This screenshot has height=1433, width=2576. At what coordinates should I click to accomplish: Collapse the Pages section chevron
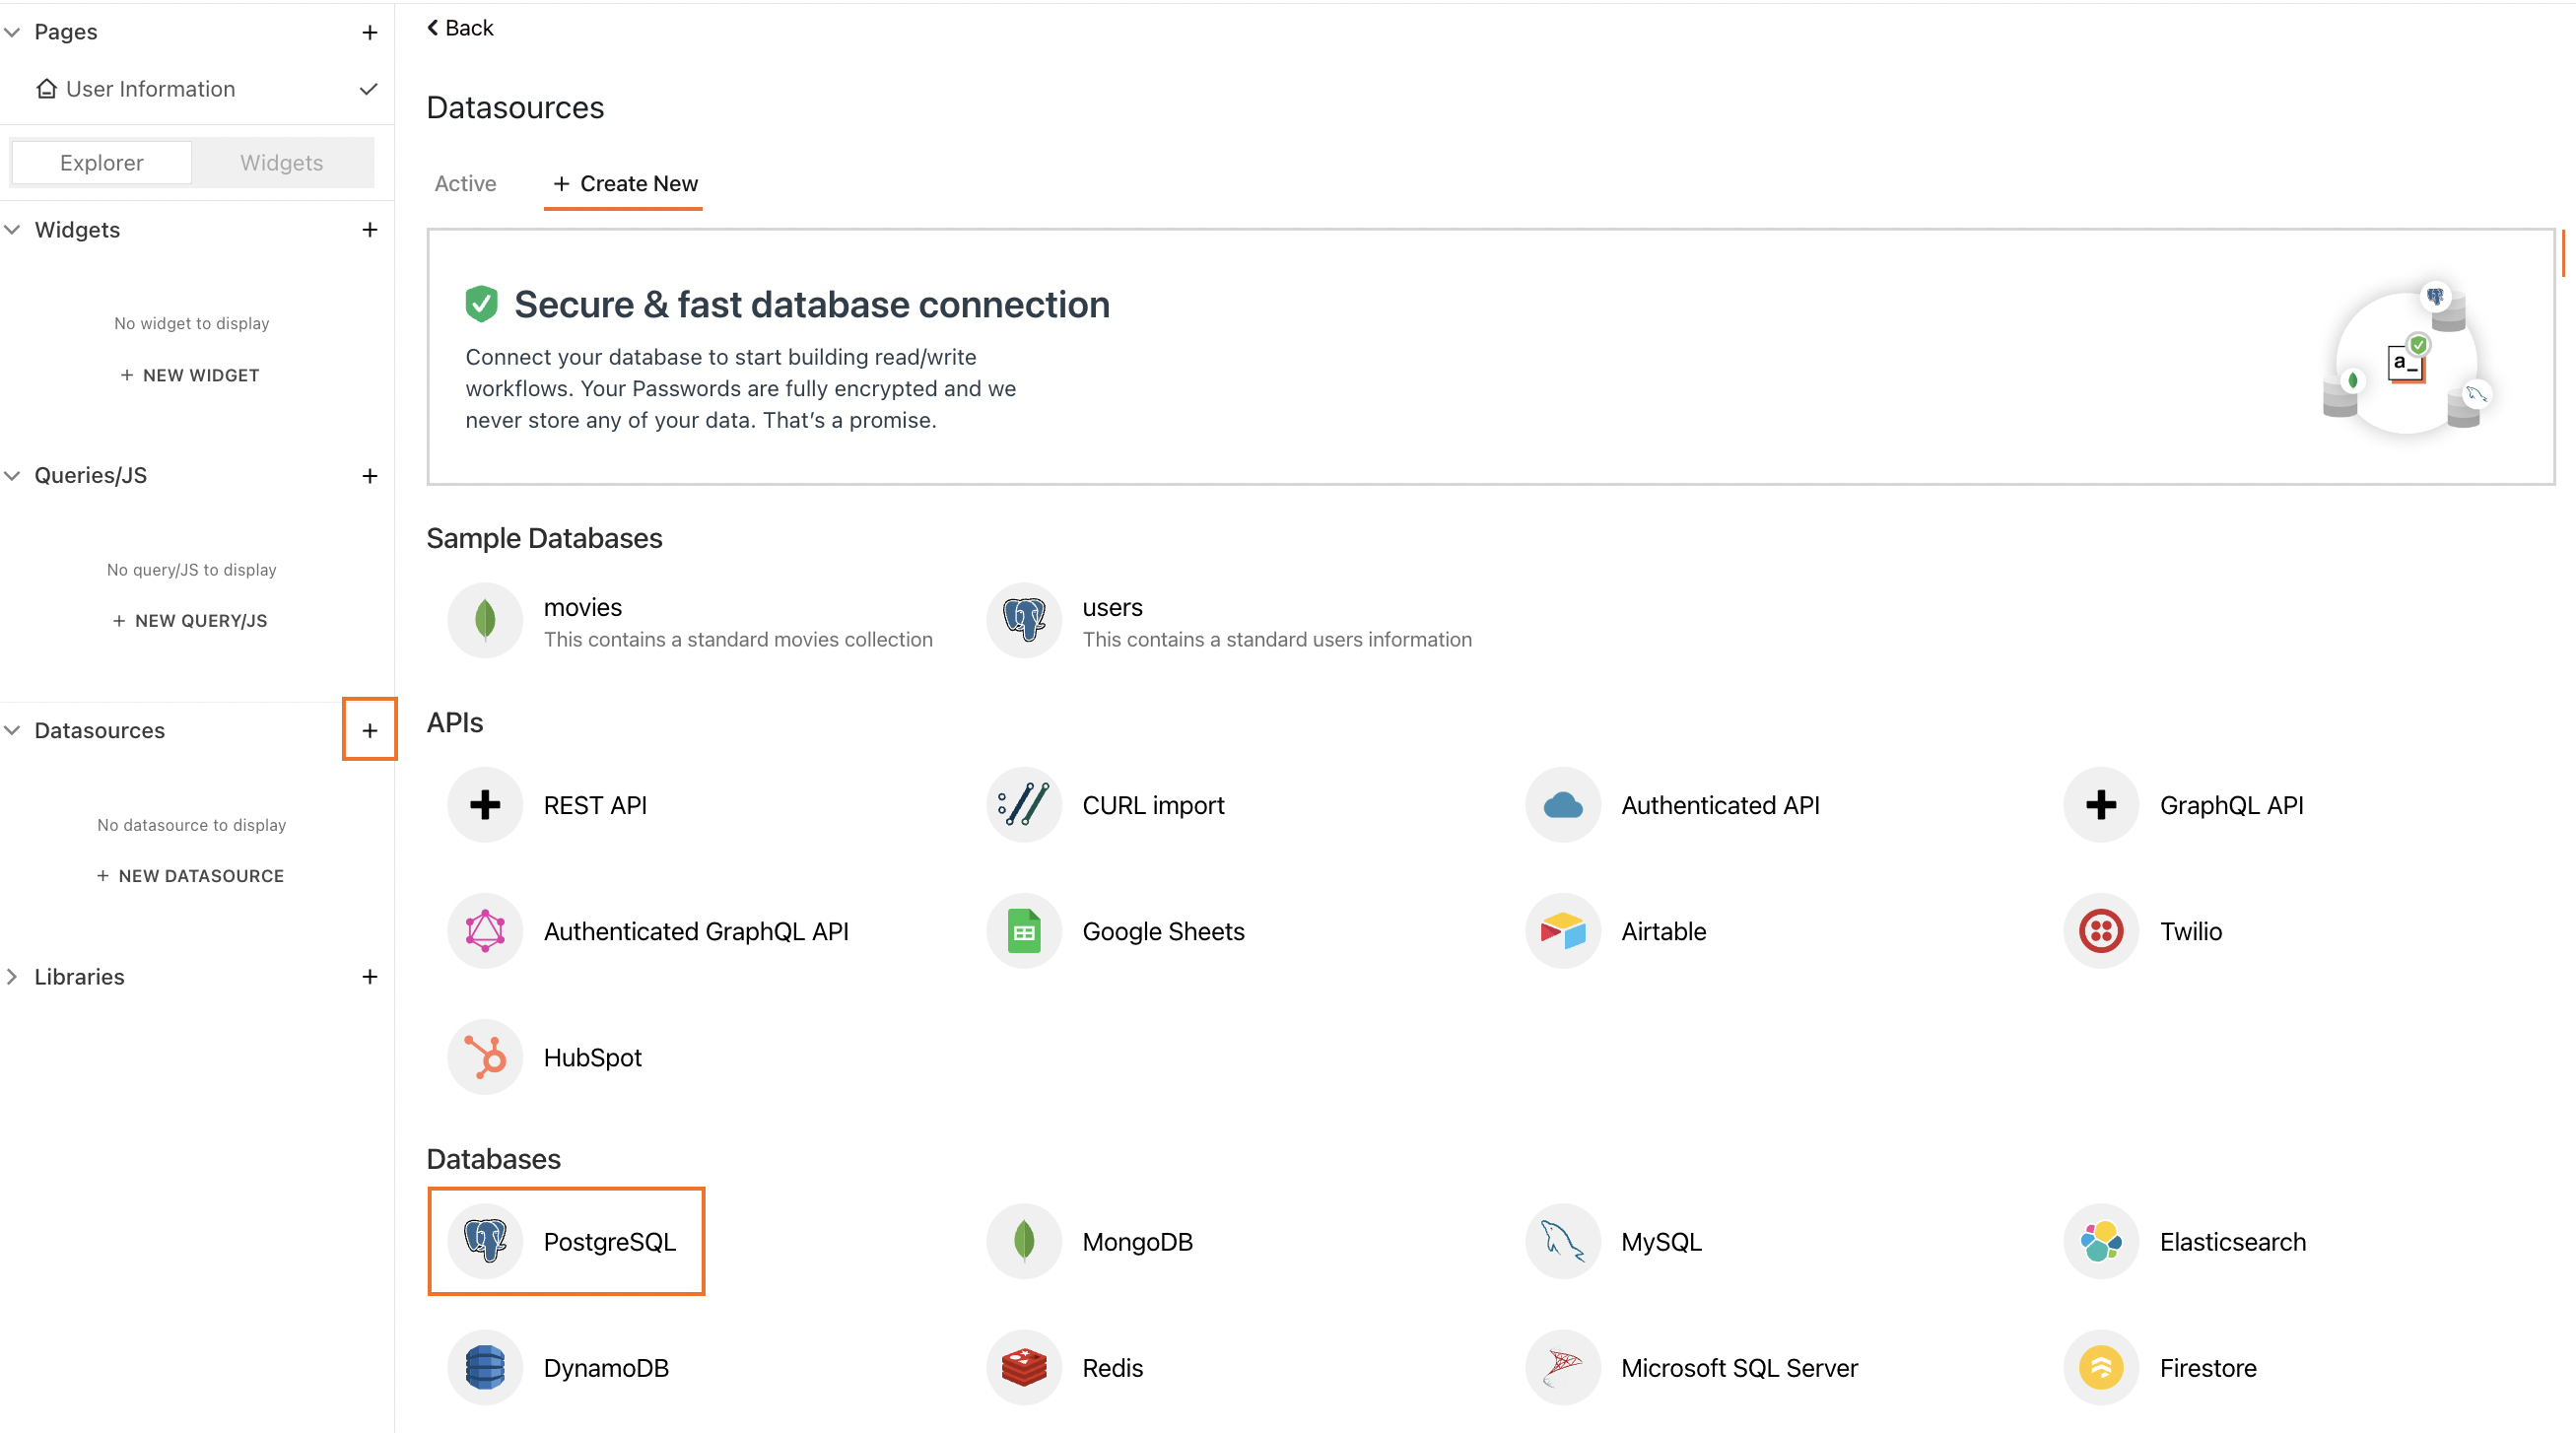click(x=12, y=32)
